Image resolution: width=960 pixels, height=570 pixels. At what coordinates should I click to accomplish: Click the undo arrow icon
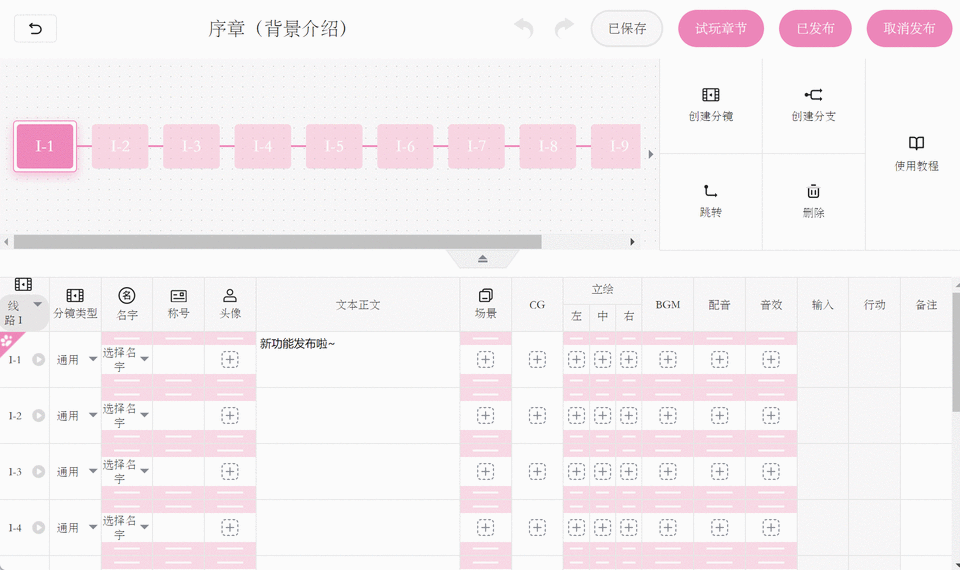(x=523, y=28)
